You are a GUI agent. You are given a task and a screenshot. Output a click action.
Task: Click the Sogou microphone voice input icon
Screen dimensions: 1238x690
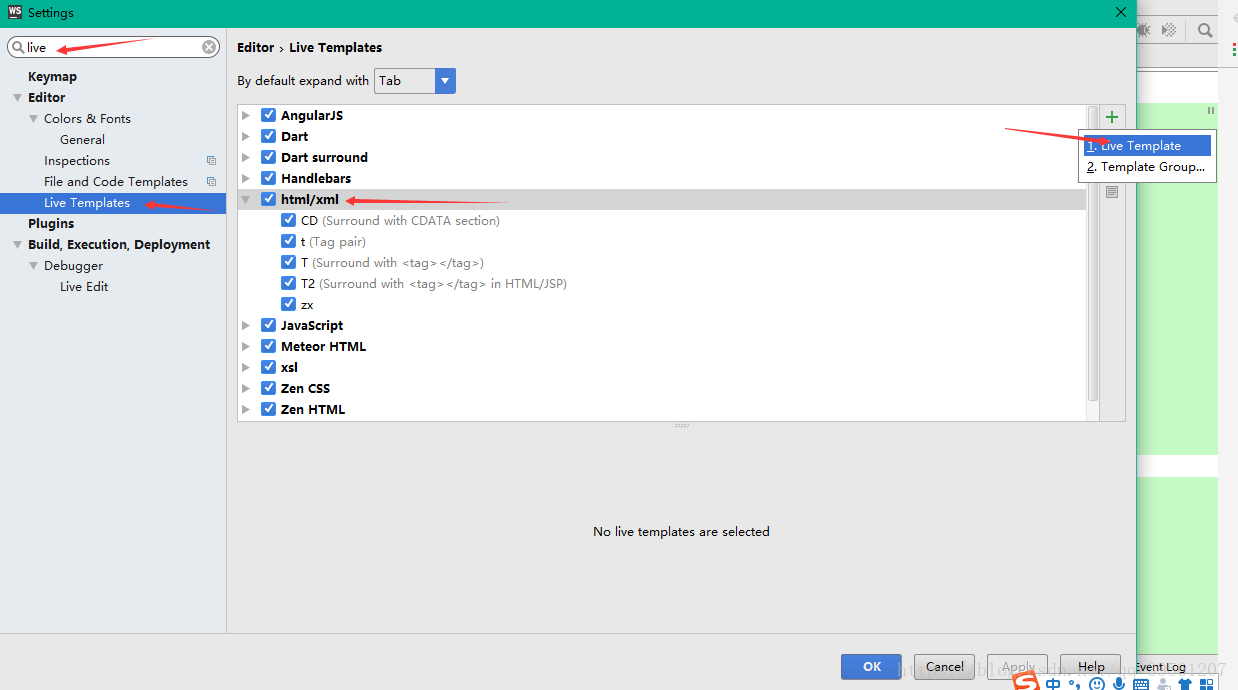pyautogui.click(x=1119, y=684)
